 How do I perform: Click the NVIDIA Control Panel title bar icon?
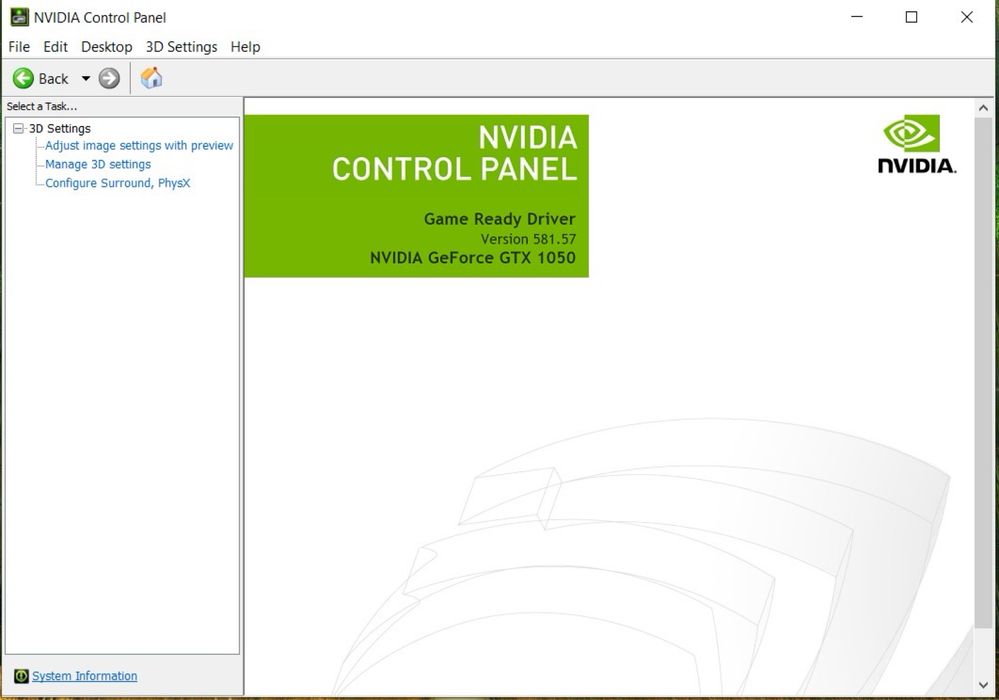[19, 17]
